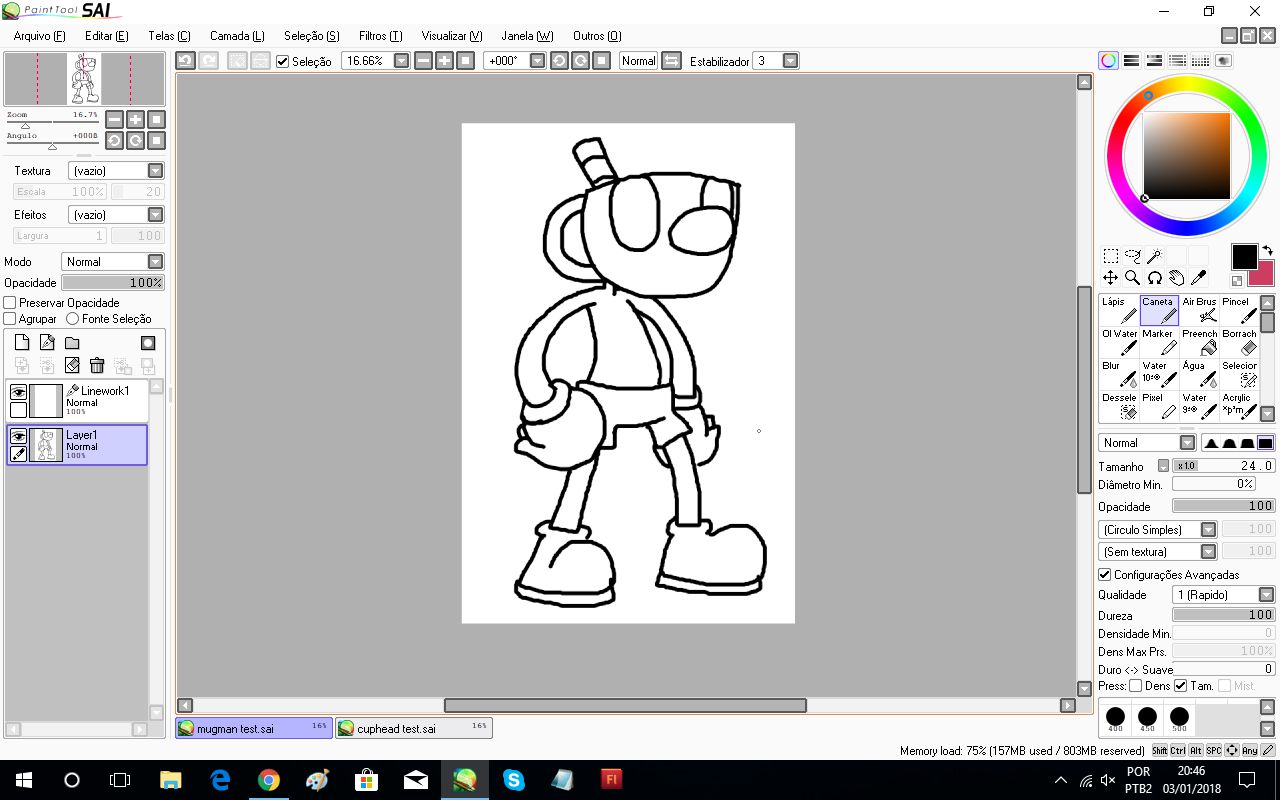Open the Filtros menu
This screenshot has height=800, width=1280.
pos(380,36)
